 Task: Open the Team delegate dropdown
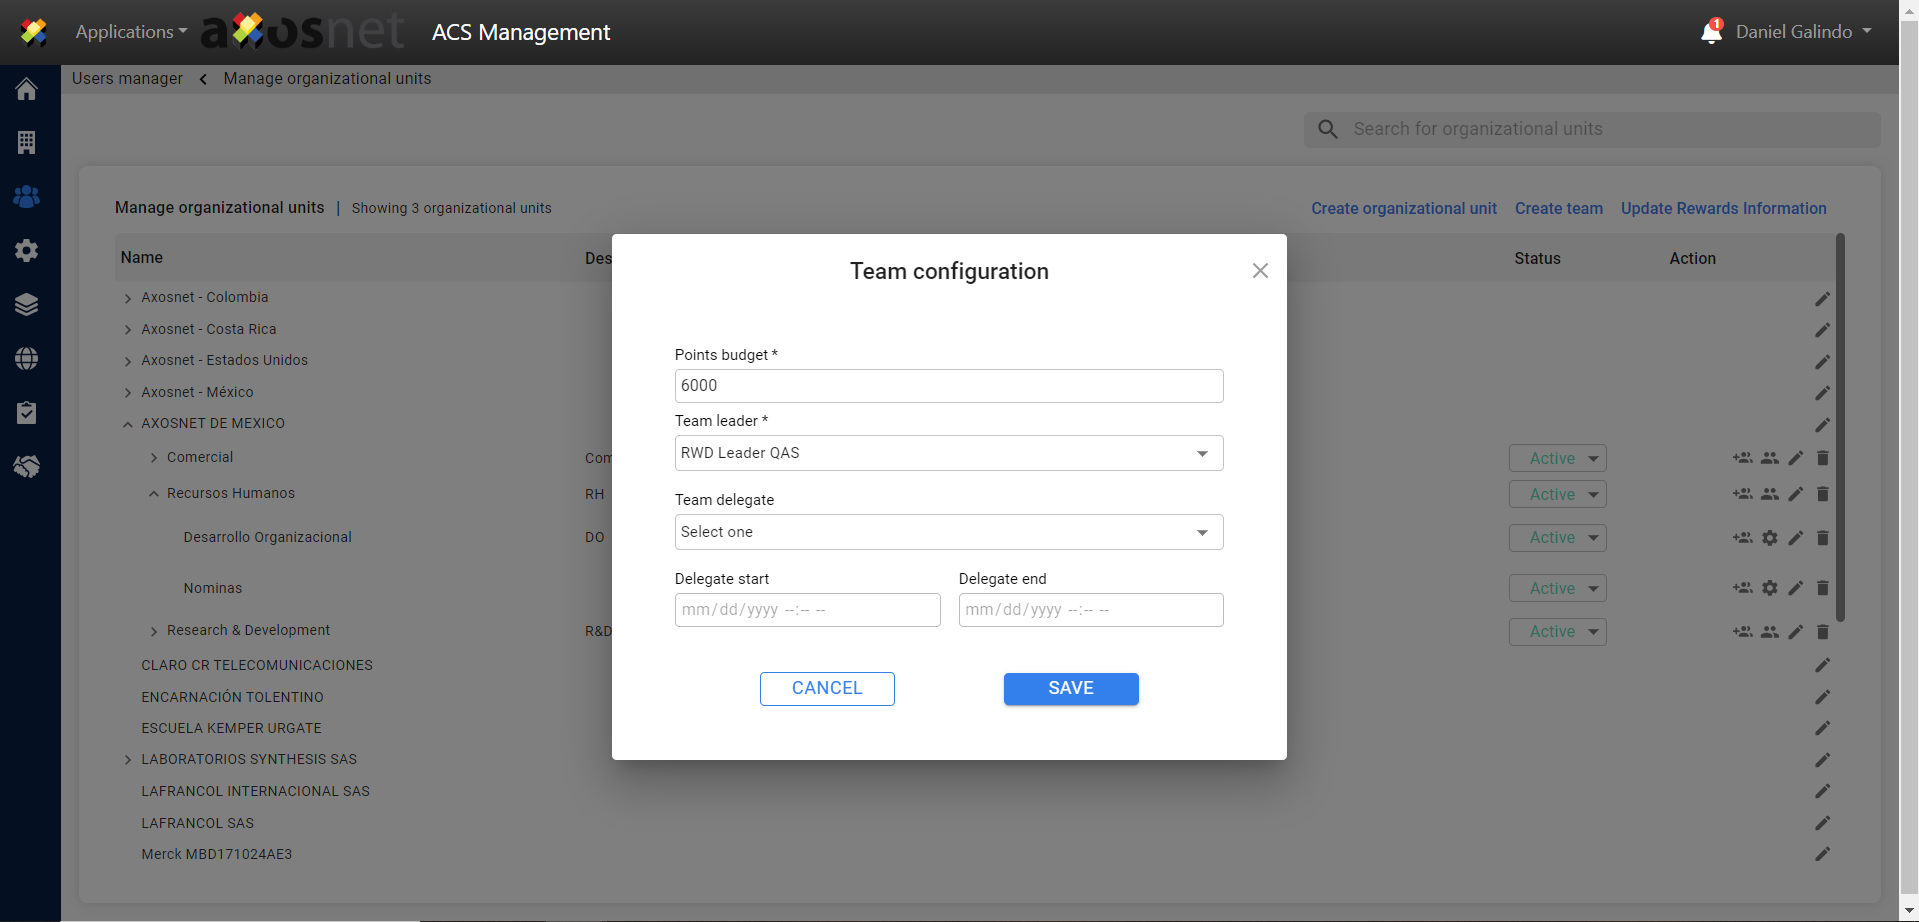[948, 532]
